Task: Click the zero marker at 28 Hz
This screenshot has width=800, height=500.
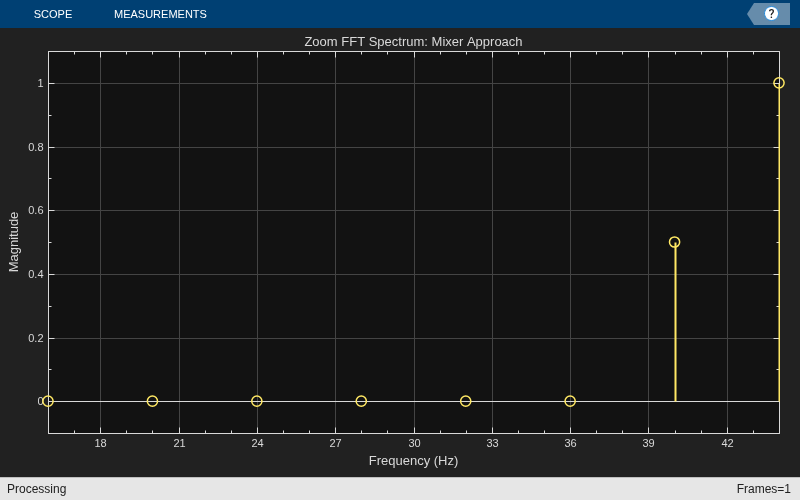Action: pyautogui.click(x=361, y=401)
